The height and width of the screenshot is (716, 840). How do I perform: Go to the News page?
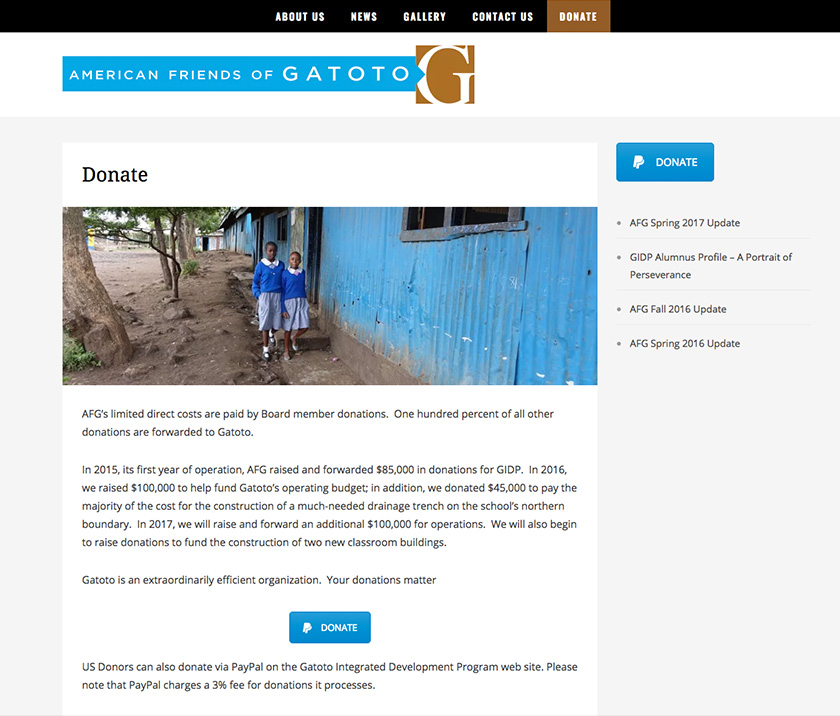(364, 17)
